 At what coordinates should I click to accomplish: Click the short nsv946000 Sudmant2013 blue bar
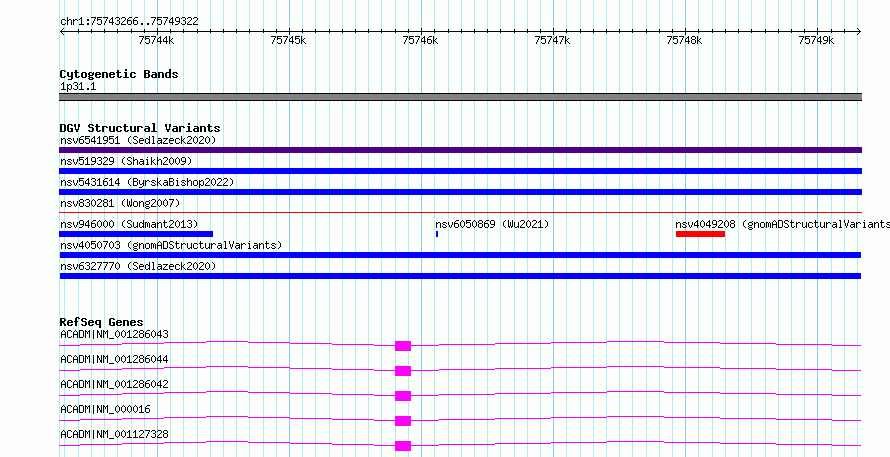(x=136, y=234)
